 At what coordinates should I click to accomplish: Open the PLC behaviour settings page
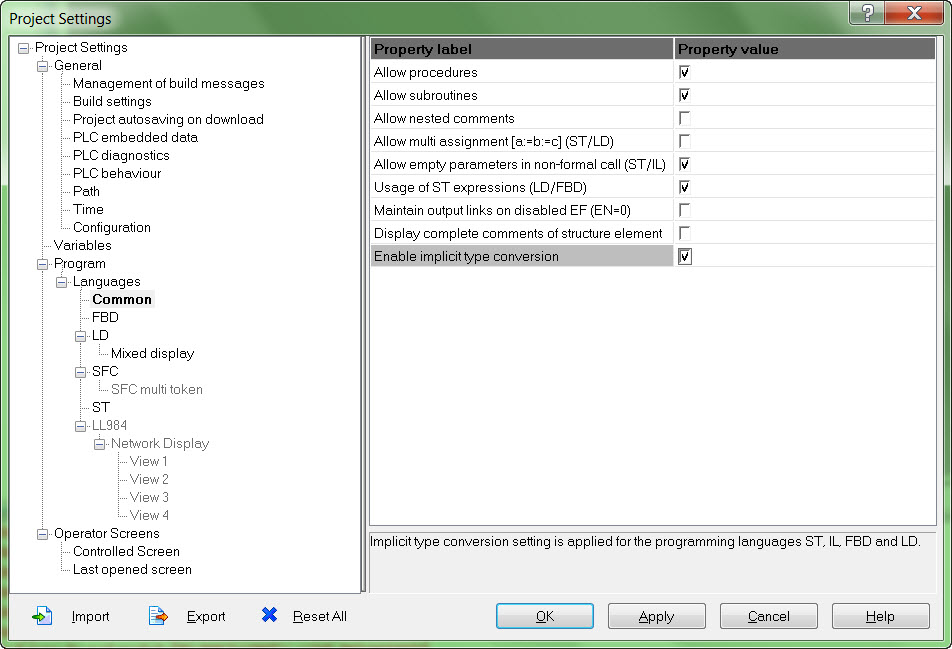pyautogui.click(x=117, y=173)
